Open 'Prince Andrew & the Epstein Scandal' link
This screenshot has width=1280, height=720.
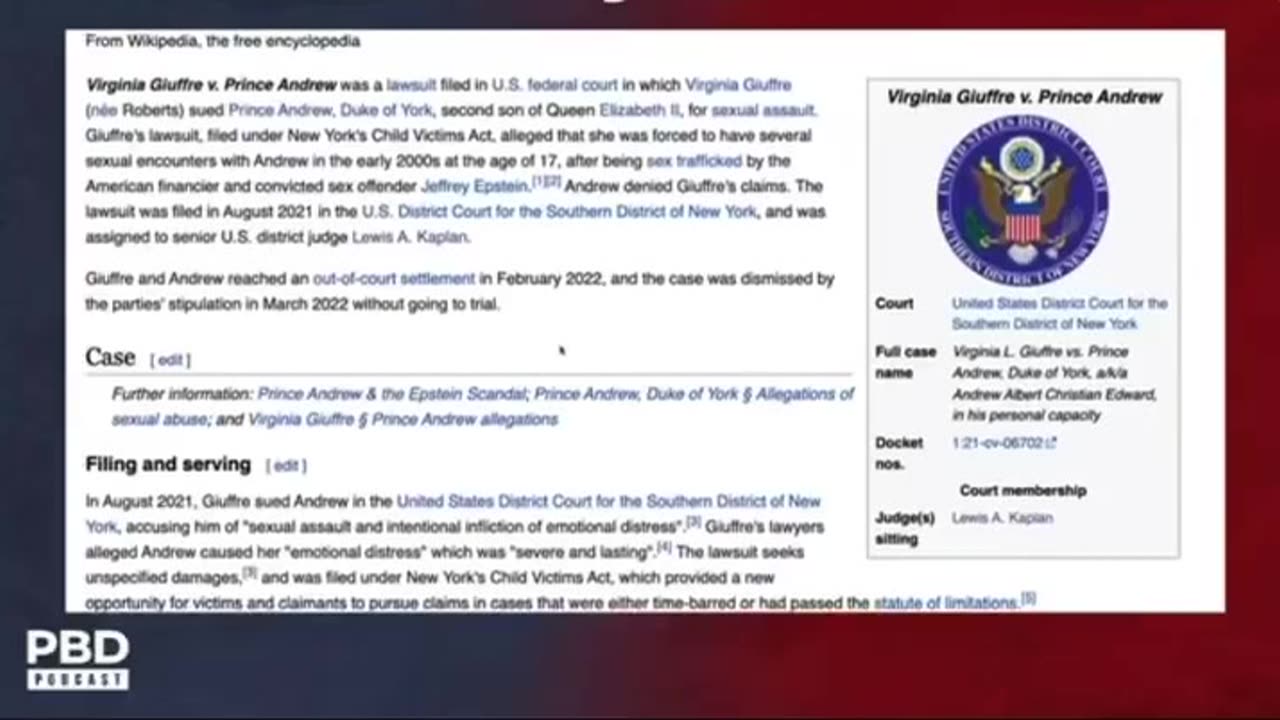coord(391,394)
